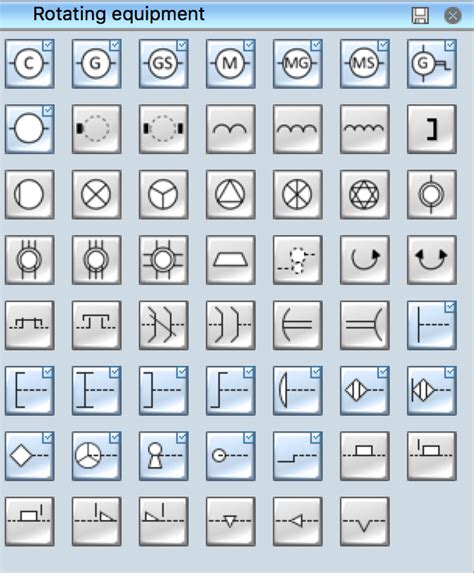
Task: Pick the solid step line with dashed line
Action: pos(298,456)
